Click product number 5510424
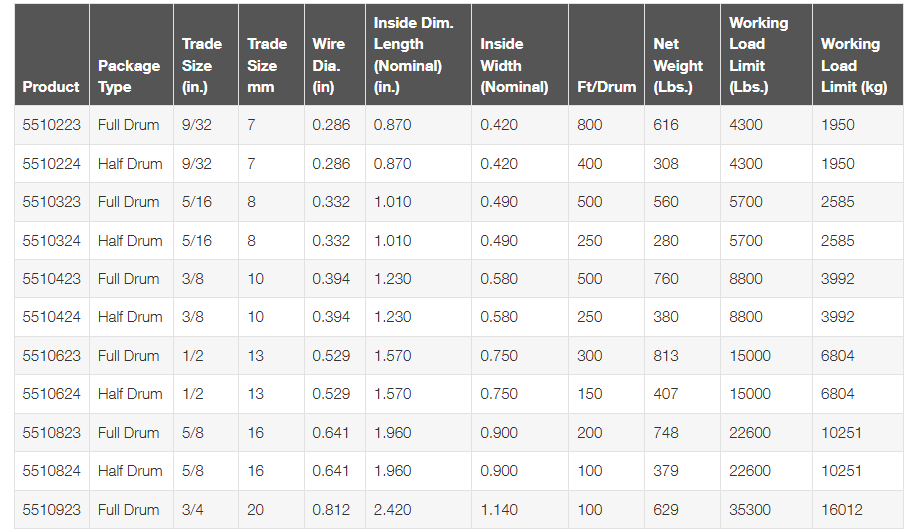910x529 pixels. tap(51, 317)
